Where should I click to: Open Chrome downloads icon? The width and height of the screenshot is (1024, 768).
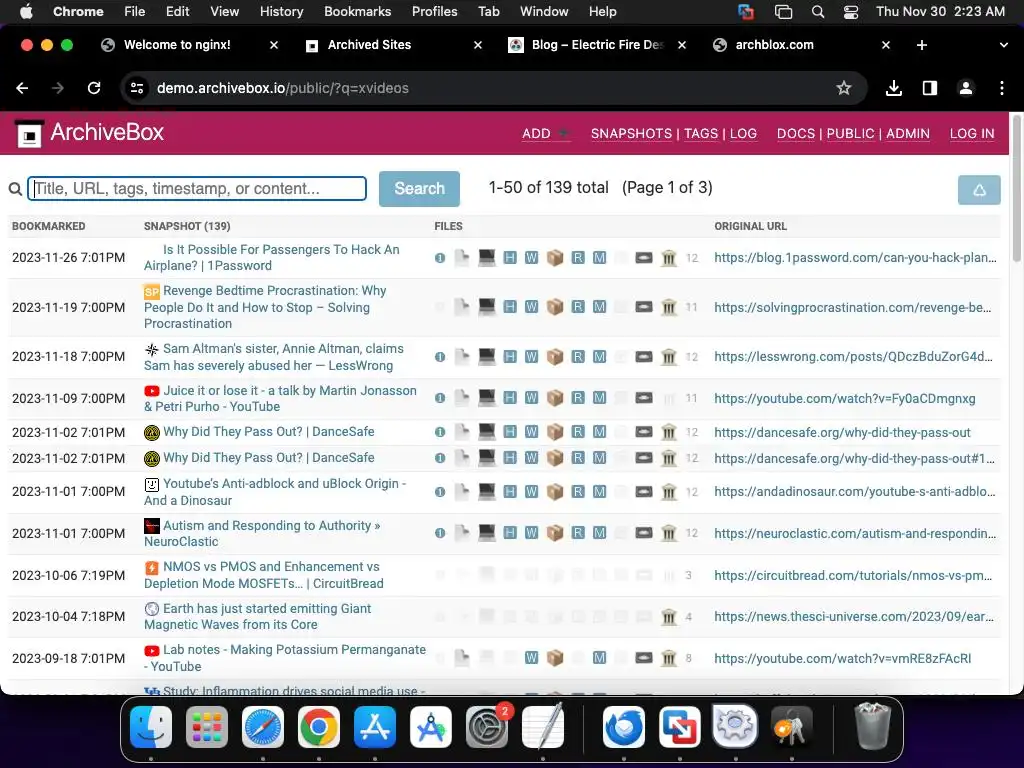(894, 88)
